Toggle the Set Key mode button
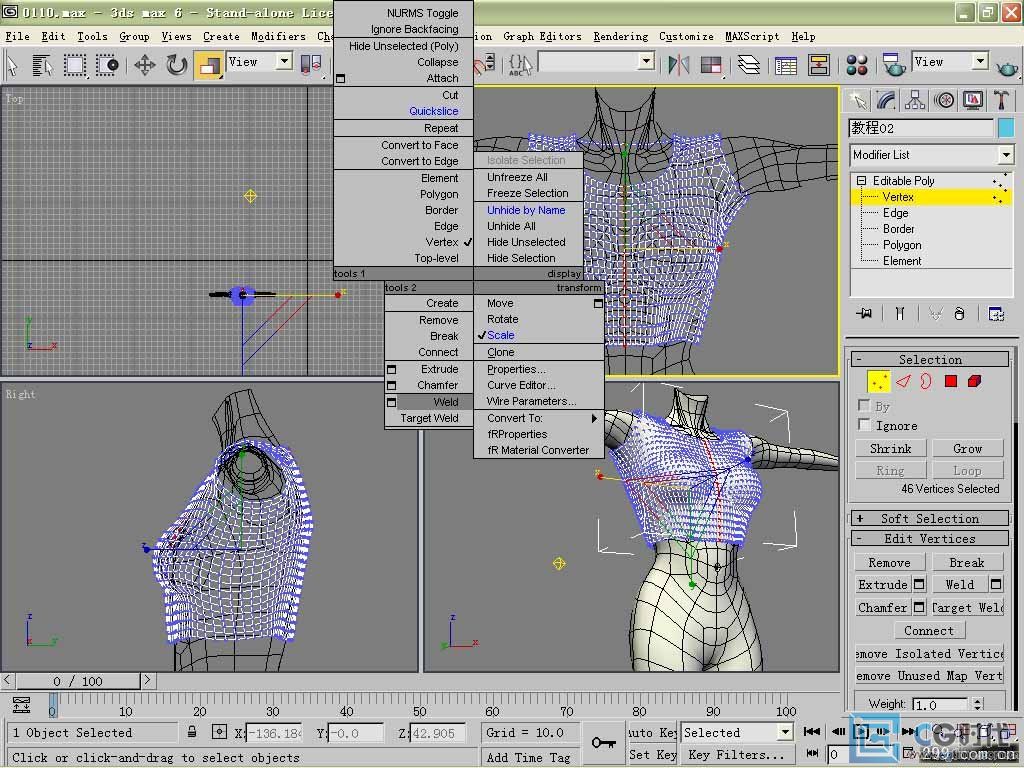 pyautogui.click(x=652, y=754)
